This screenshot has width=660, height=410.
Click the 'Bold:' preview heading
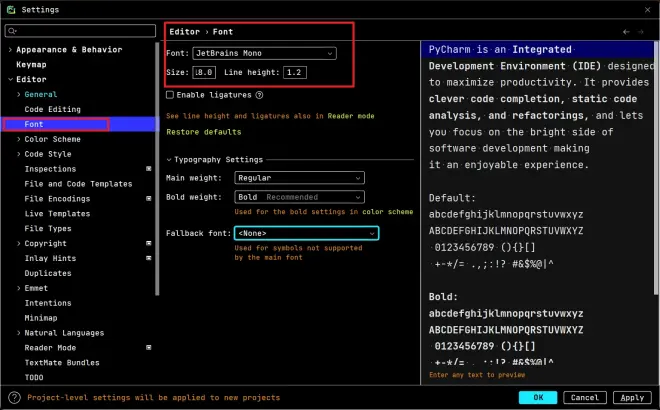tap(443, 297)
